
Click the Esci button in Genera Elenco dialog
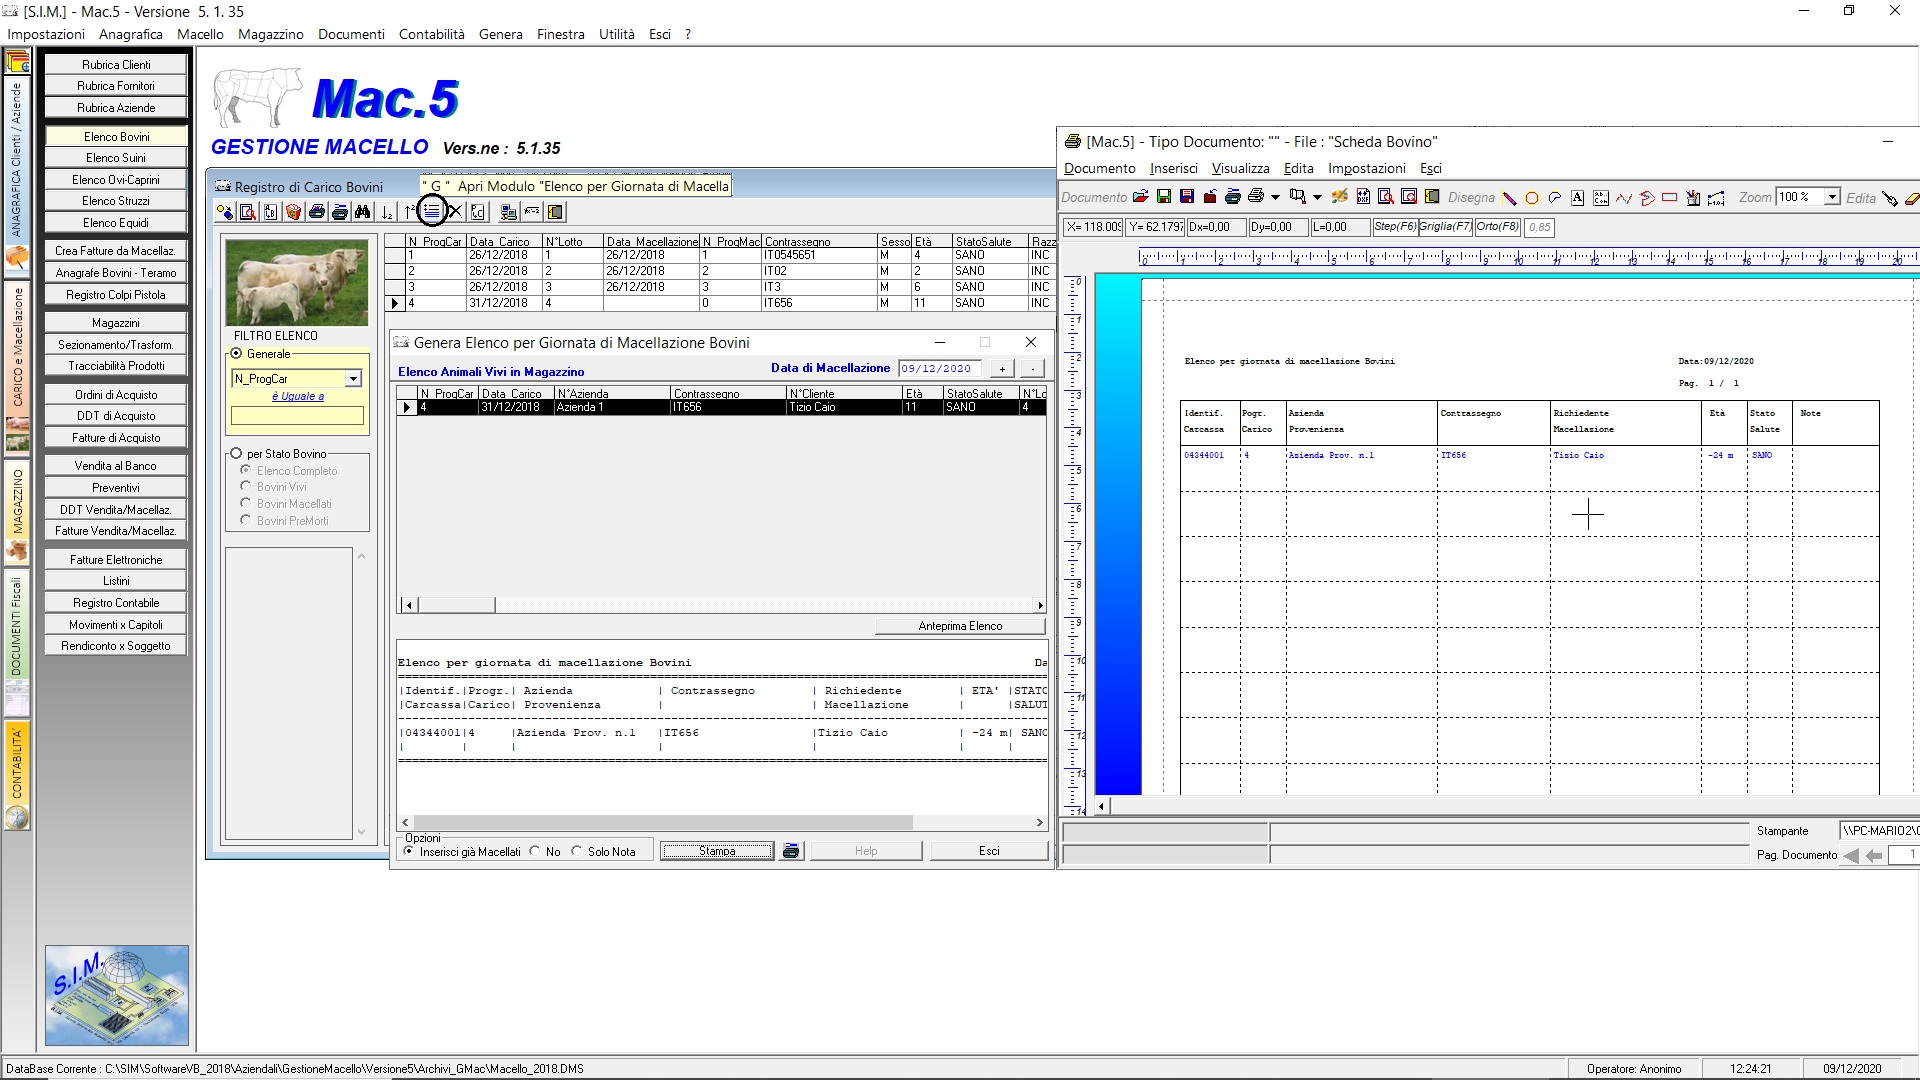click(x=989, y=851)
